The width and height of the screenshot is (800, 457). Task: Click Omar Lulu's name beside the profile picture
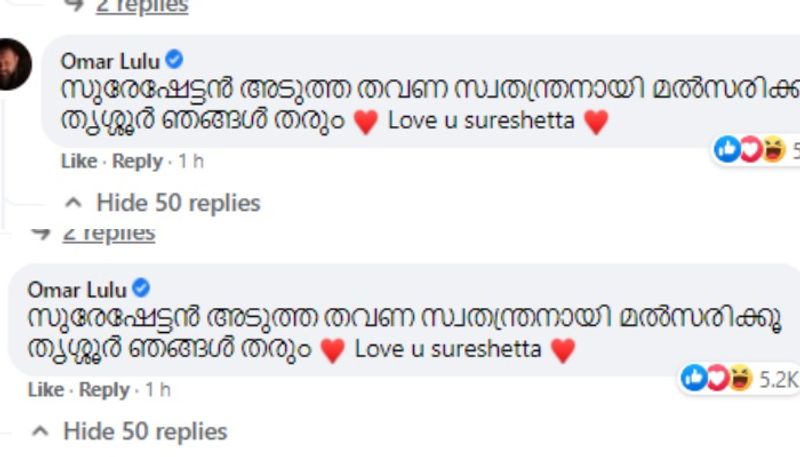110,60
